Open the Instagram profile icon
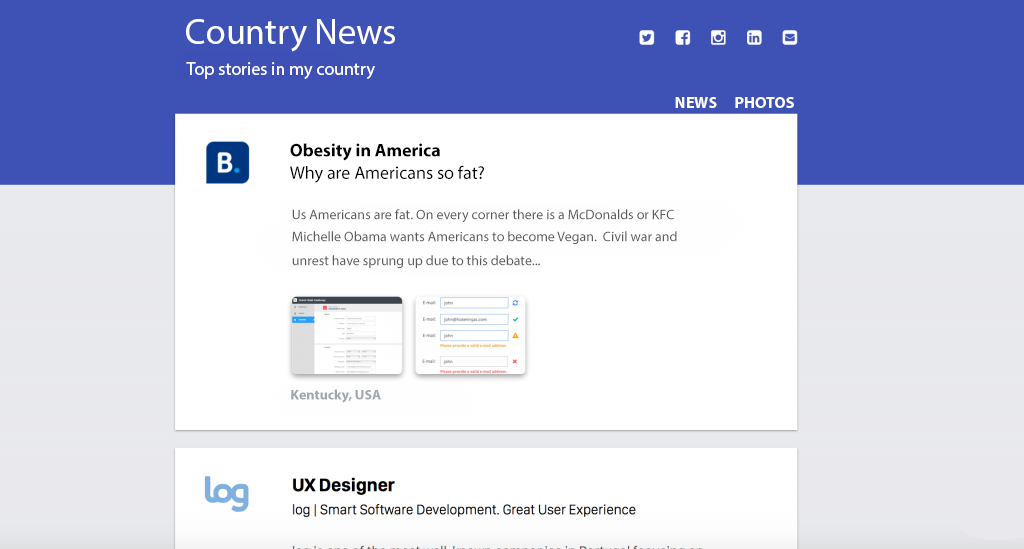1024x549 pixels. 718,38
